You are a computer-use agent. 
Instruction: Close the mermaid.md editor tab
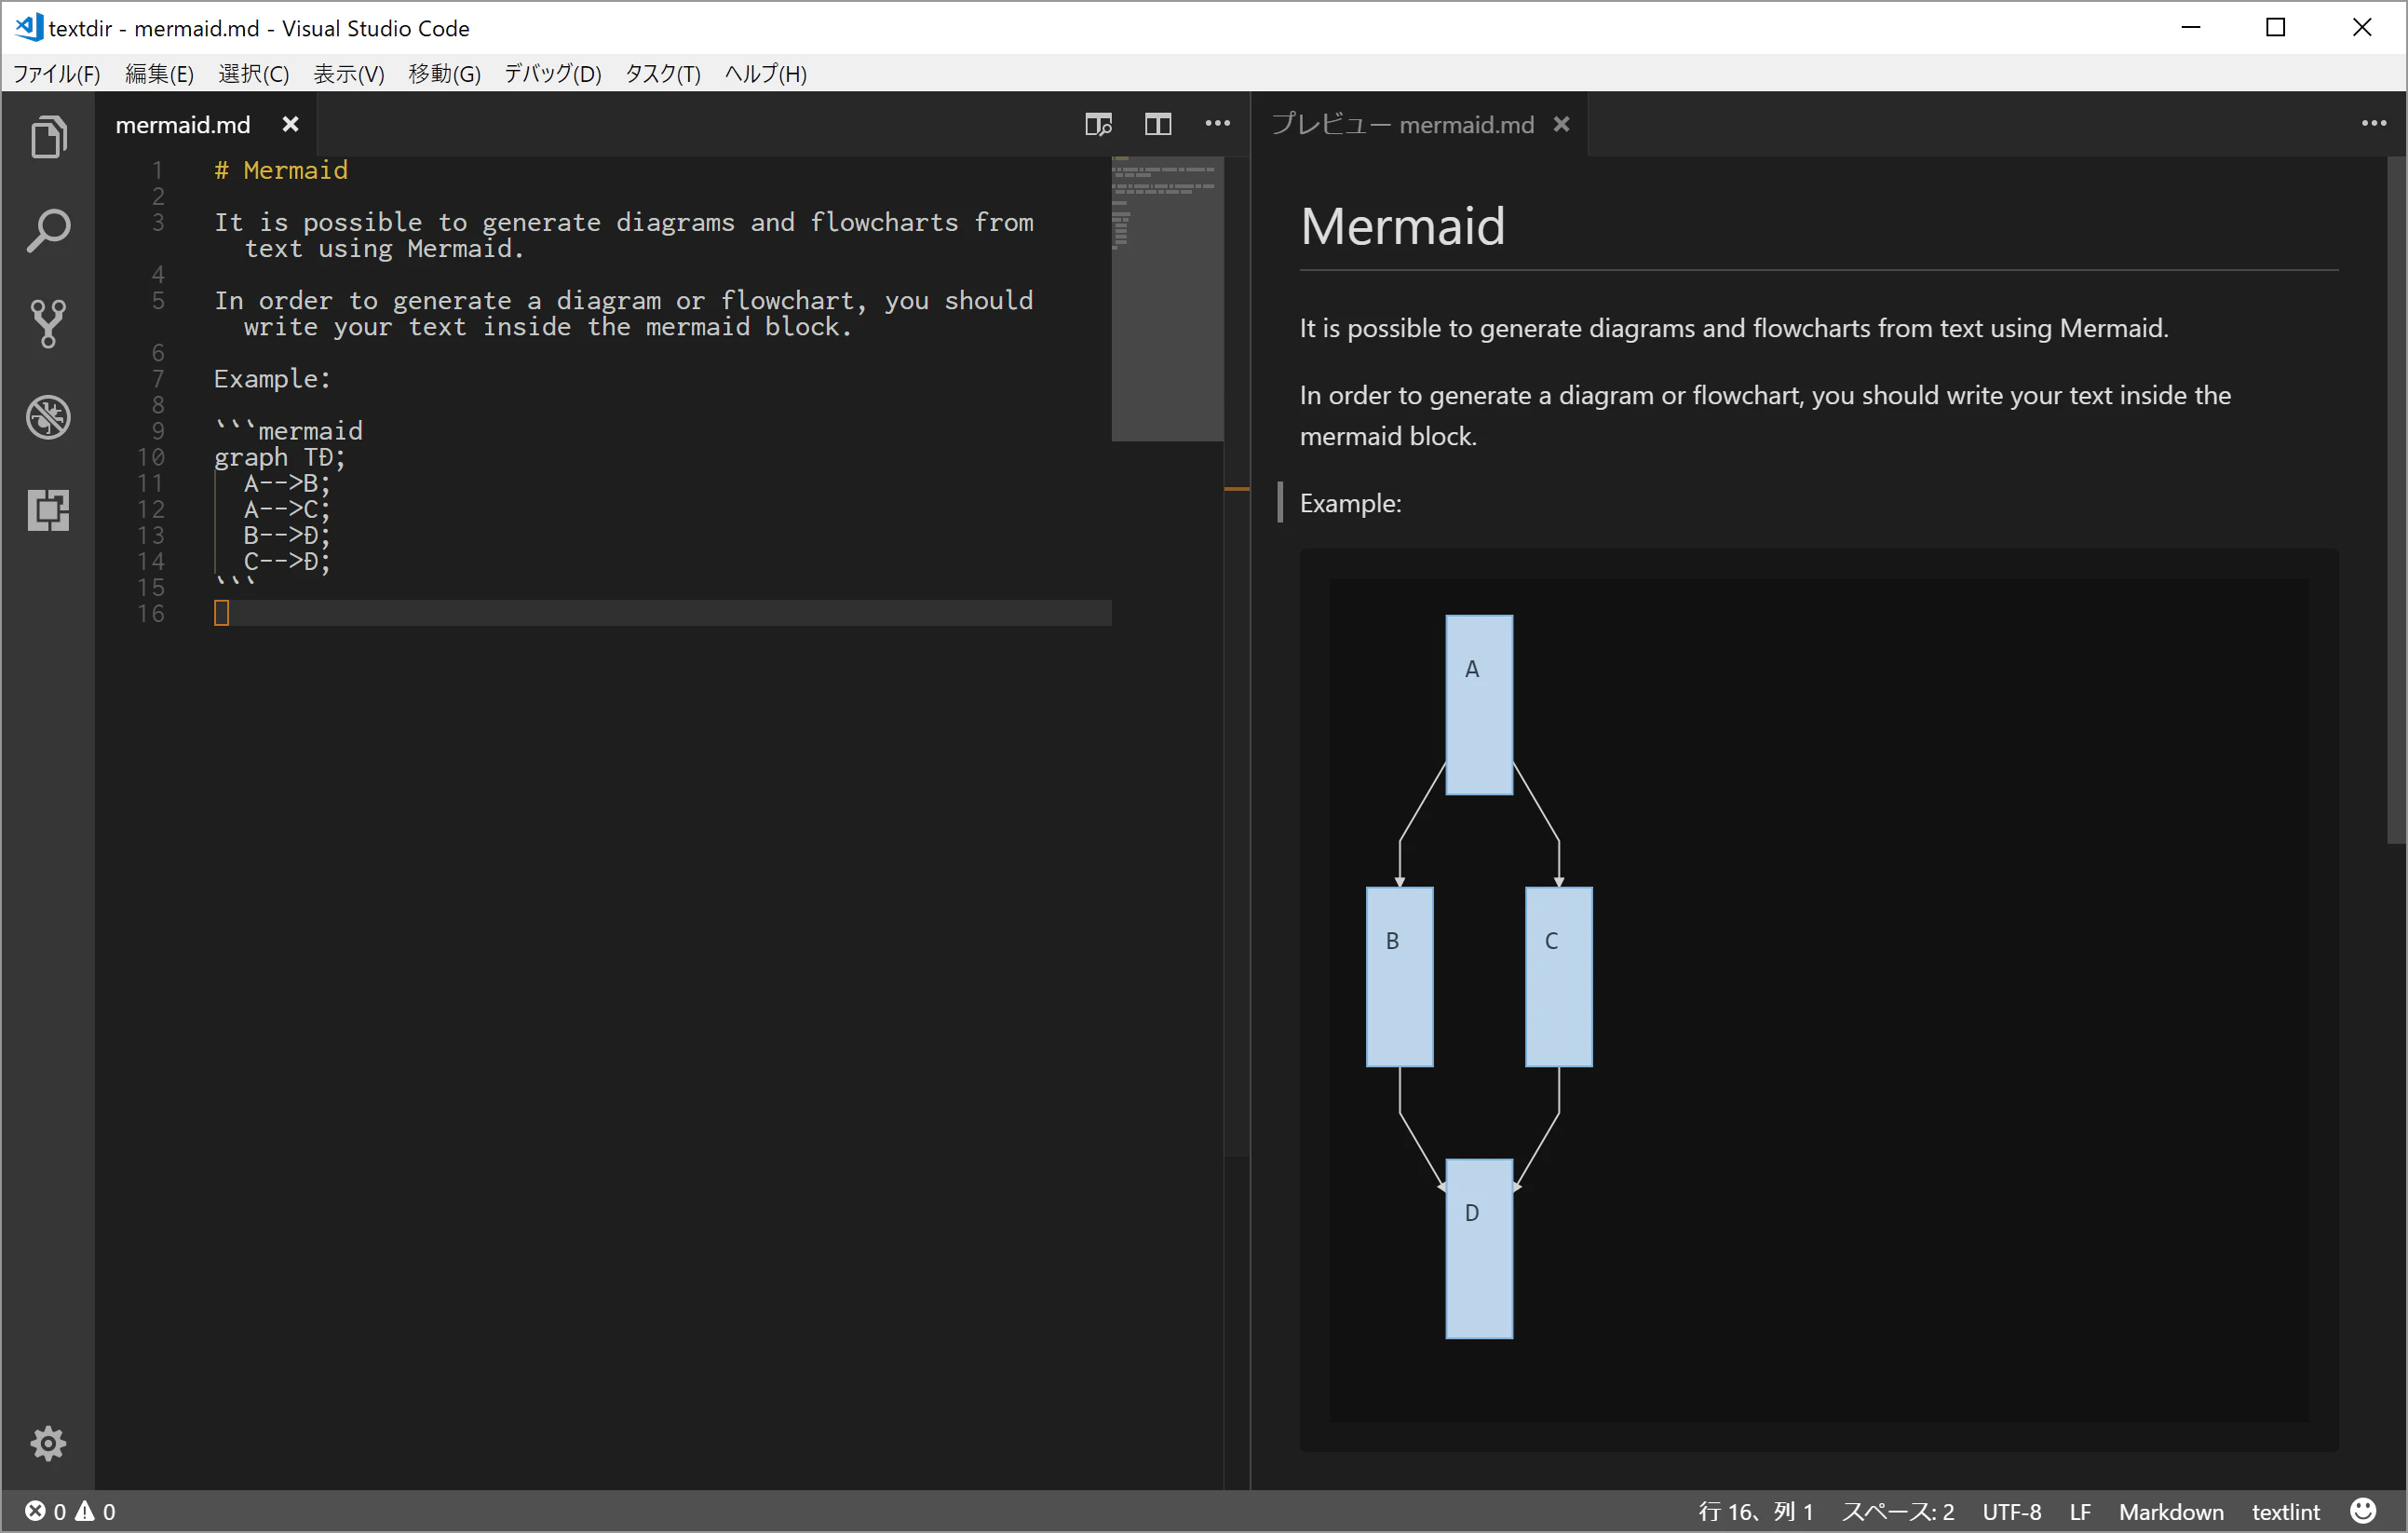click(290, 124)
